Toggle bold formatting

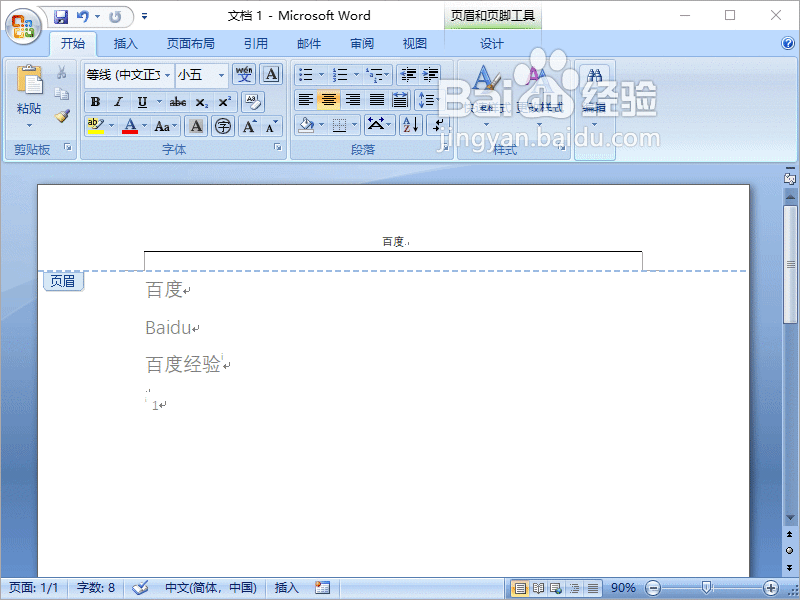(x=95, y=102)
